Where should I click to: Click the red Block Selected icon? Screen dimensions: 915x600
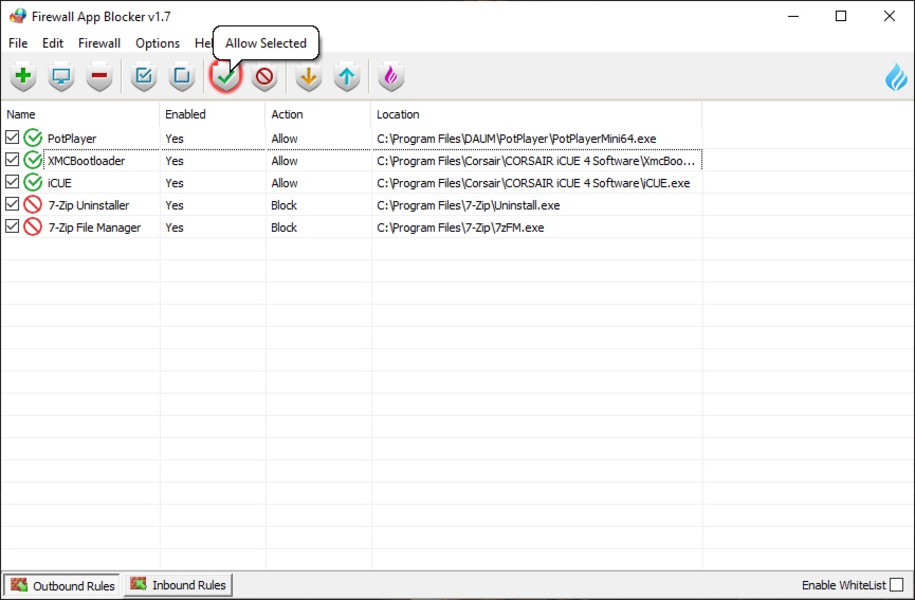tap(264, 76)
